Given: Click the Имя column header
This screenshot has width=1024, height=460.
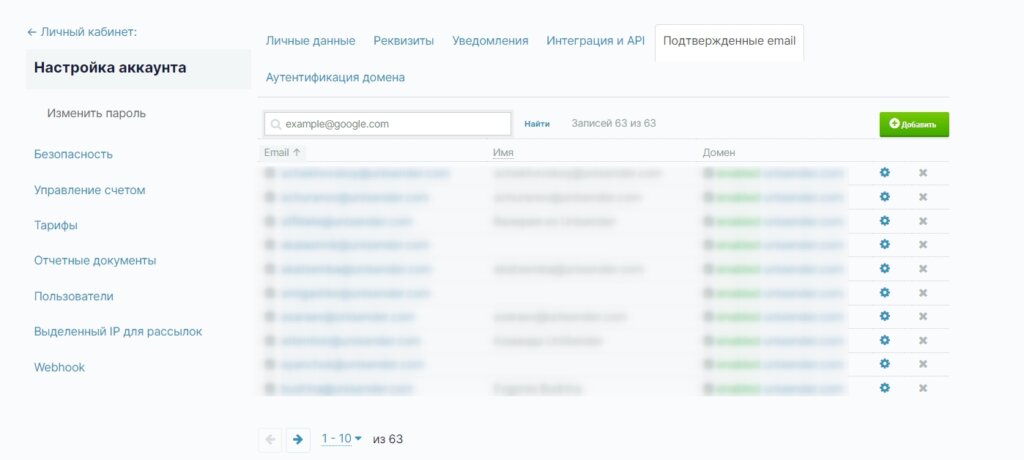Looking at the screenshot, I should tap(503, 152).
